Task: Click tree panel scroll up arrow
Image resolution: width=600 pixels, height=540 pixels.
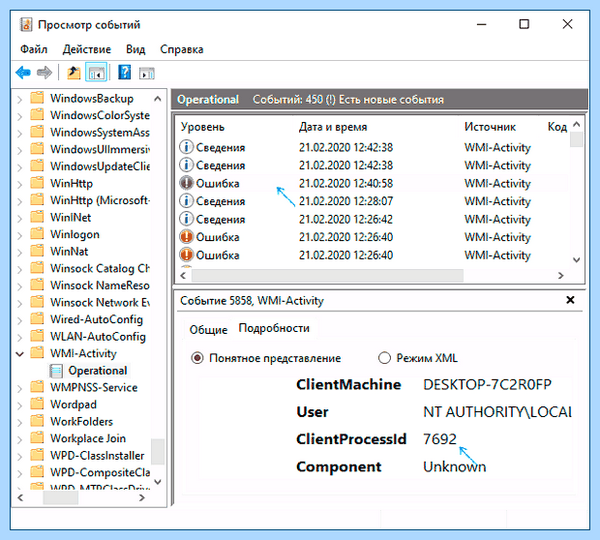Action: (x=157, y=99)
